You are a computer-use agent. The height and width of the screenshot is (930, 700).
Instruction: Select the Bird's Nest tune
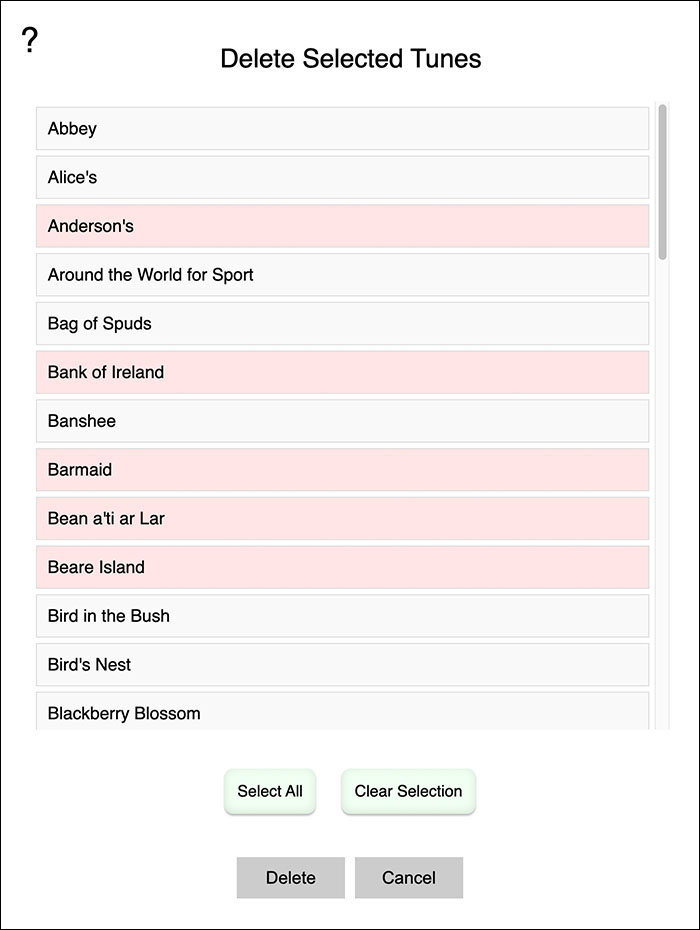click(342, 665)
